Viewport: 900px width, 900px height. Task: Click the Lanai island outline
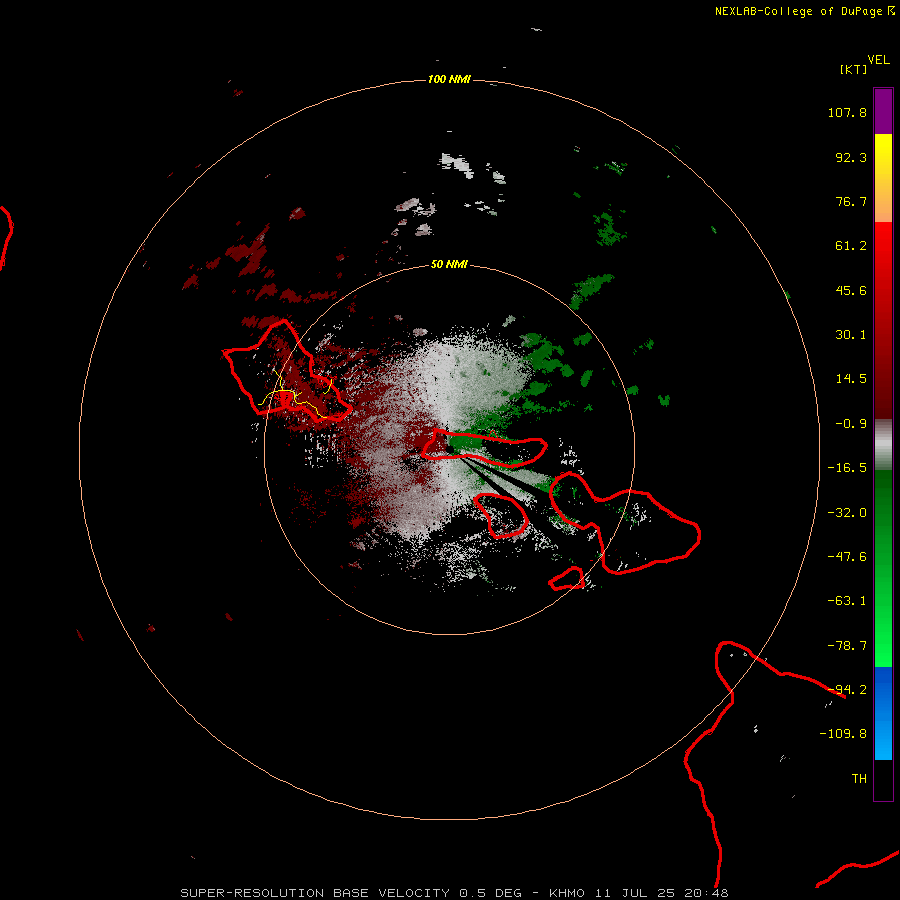501,515
